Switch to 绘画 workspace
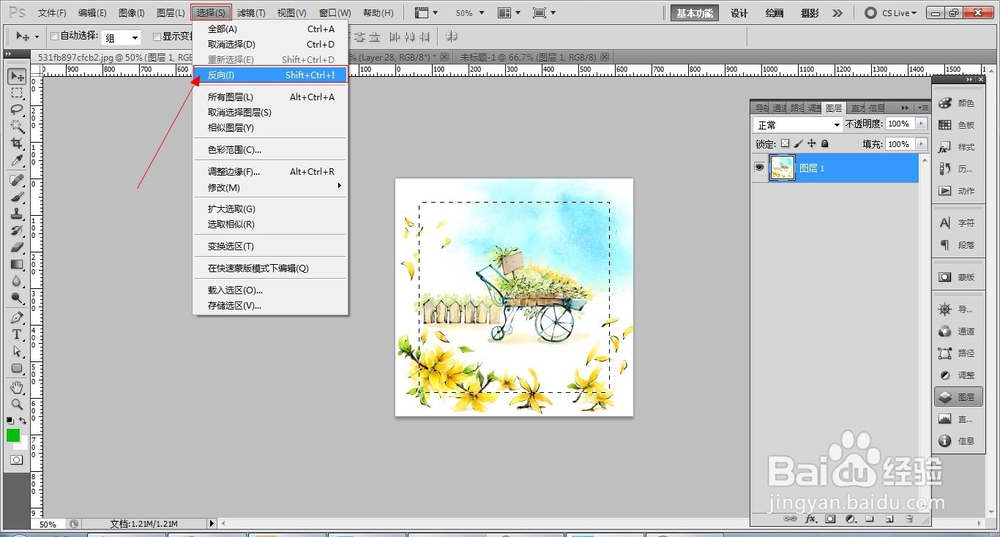 774,13
